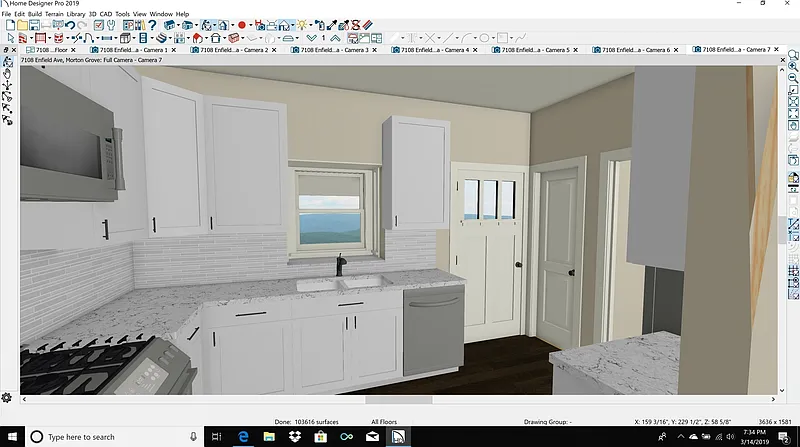800x447 pixels.
Task: Open the Terrain menu
Action: pos(54,14)
